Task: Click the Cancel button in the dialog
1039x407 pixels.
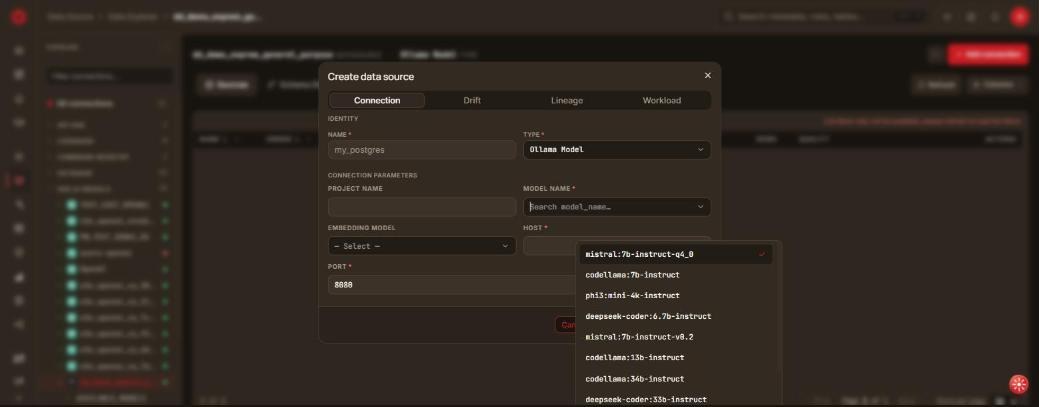Action: pos(566,325)
